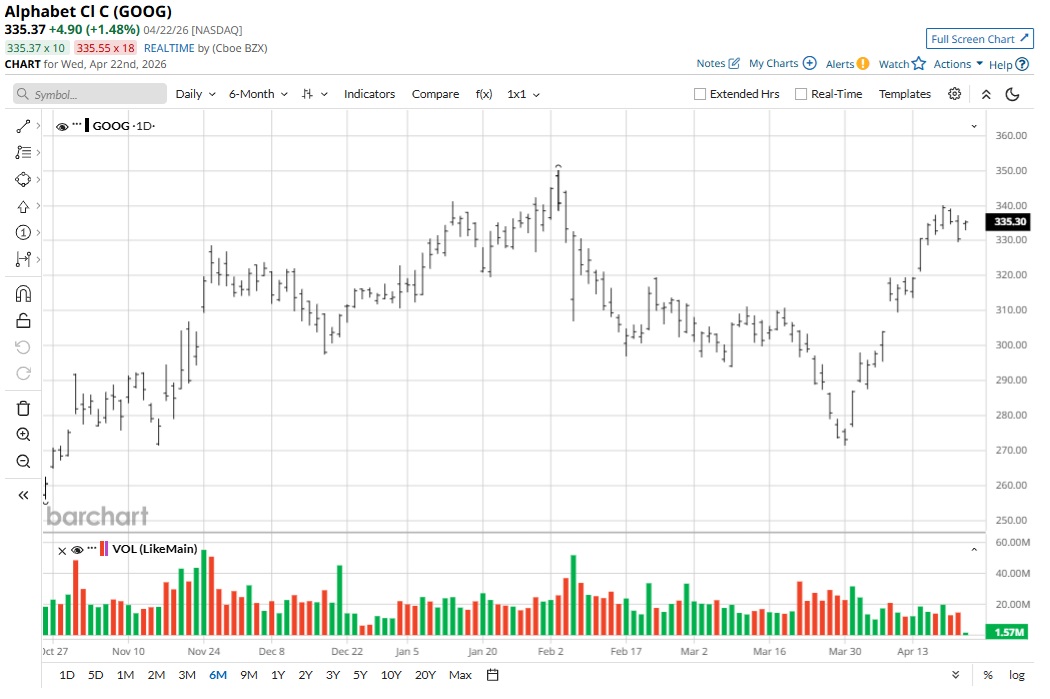The image size is (1050, 699).
Task: Select the 5D time range
Action: coord(96,675)
